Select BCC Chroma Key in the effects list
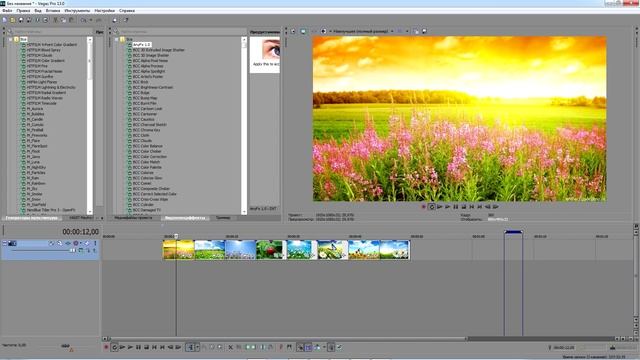Viewport: 640px width, 360px height. pyautogui.click(x=146, y=130)
